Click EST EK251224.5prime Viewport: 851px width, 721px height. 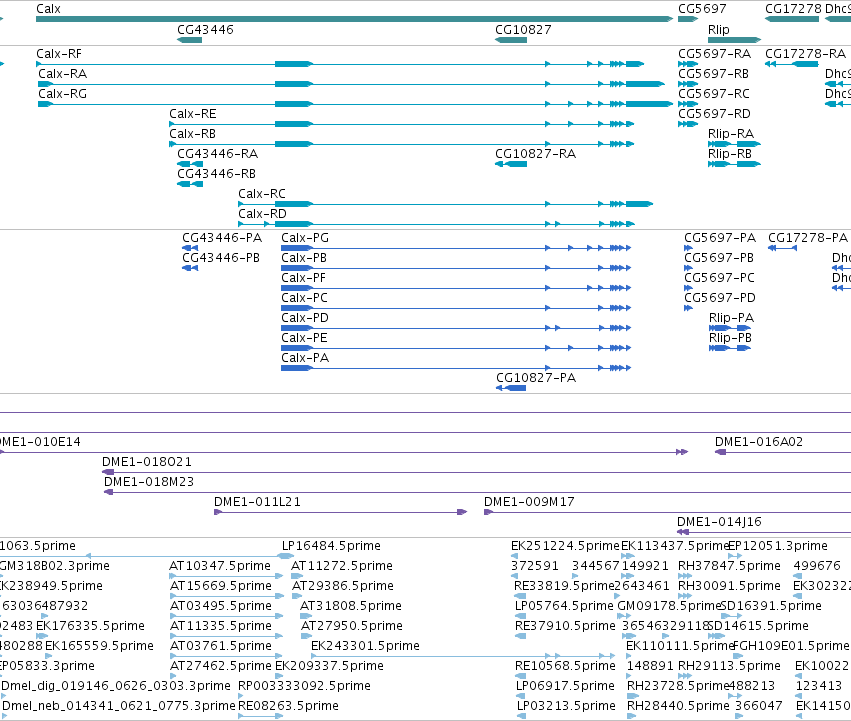[x=565, y=546]
